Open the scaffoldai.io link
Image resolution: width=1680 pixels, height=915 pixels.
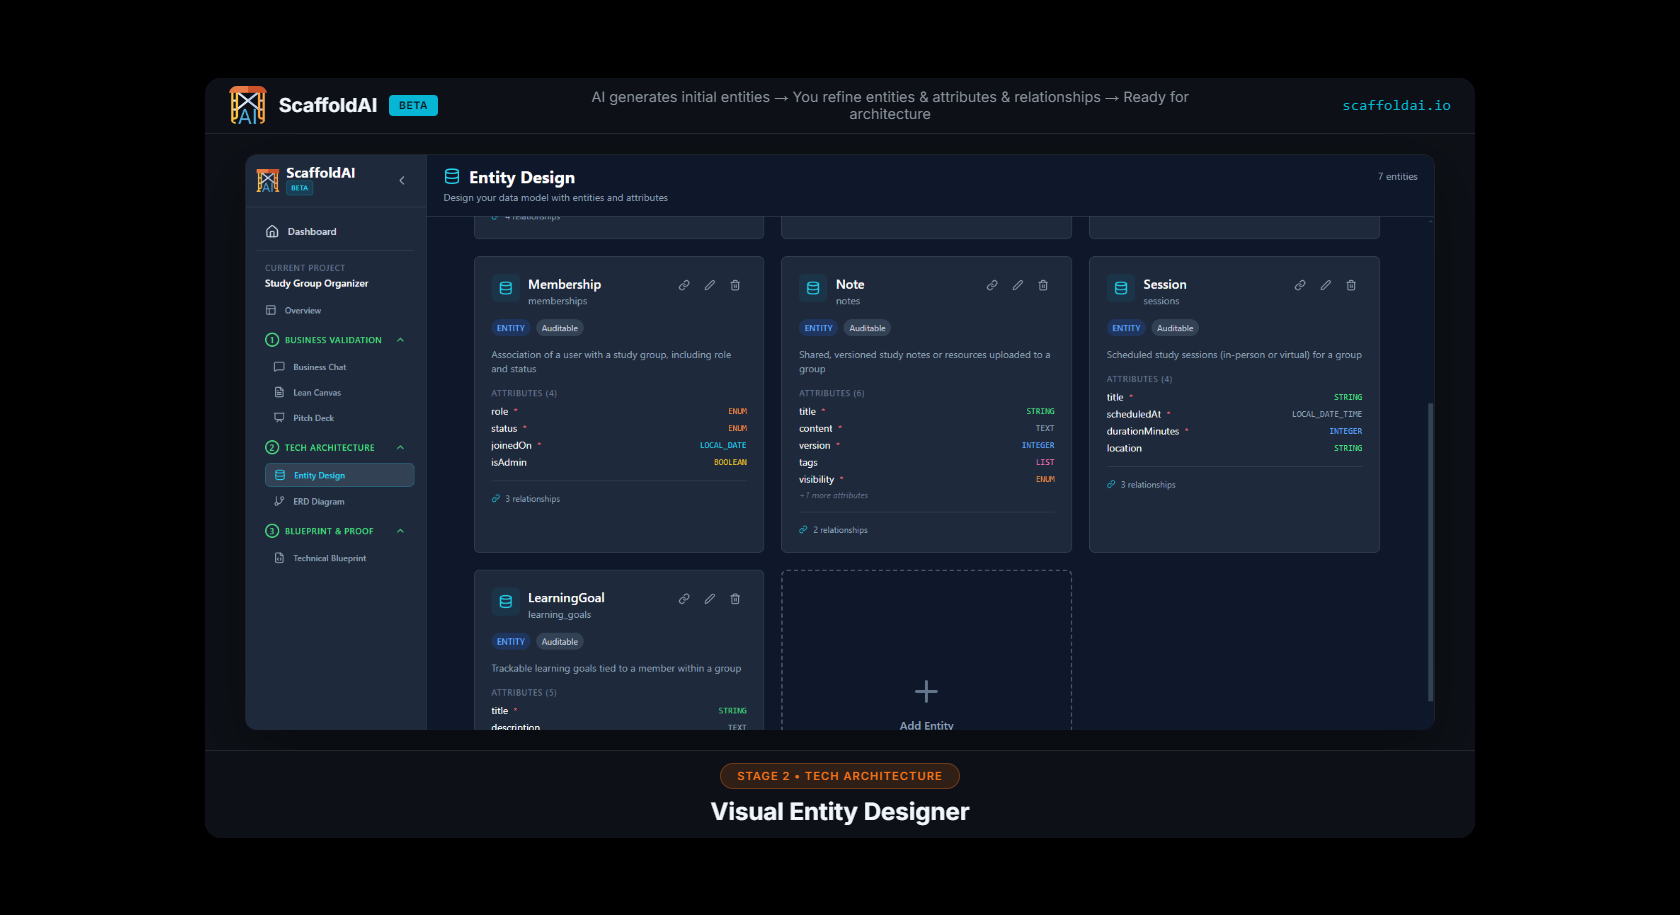(1397, 104)
